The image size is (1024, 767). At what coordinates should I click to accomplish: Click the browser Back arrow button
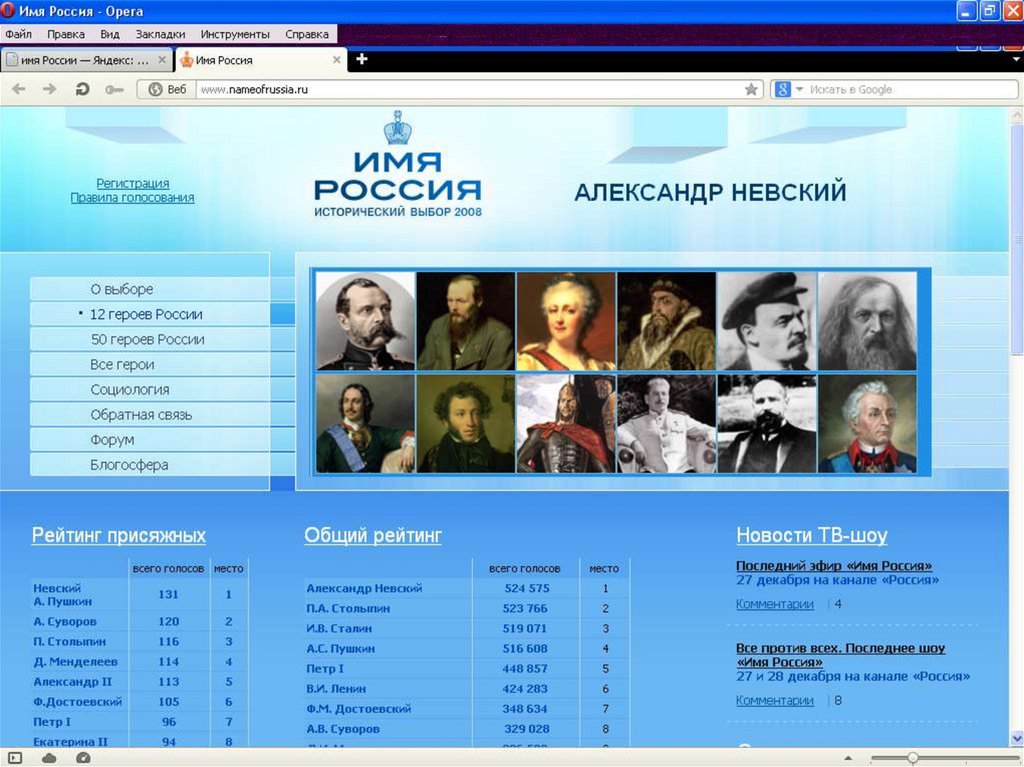(18, 89)
